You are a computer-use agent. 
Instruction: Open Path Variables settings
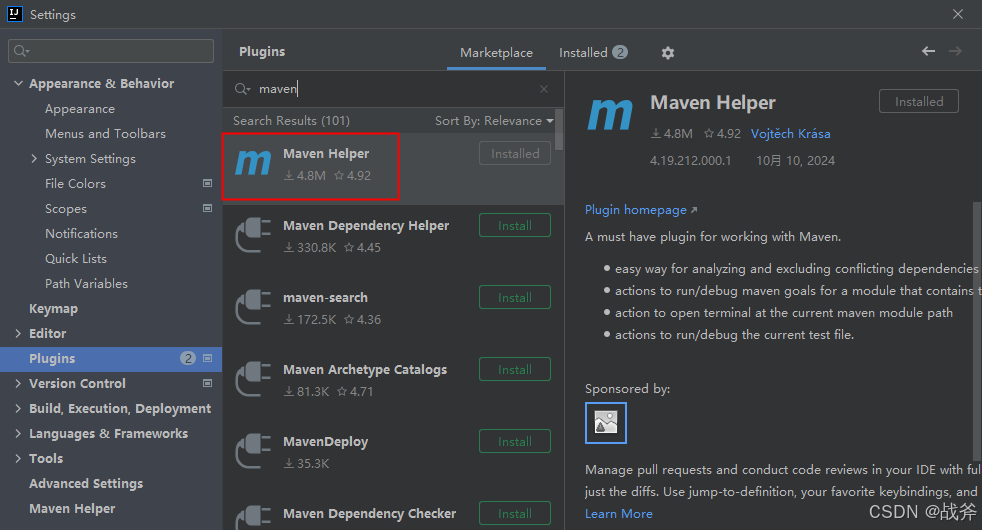(86, 284)
